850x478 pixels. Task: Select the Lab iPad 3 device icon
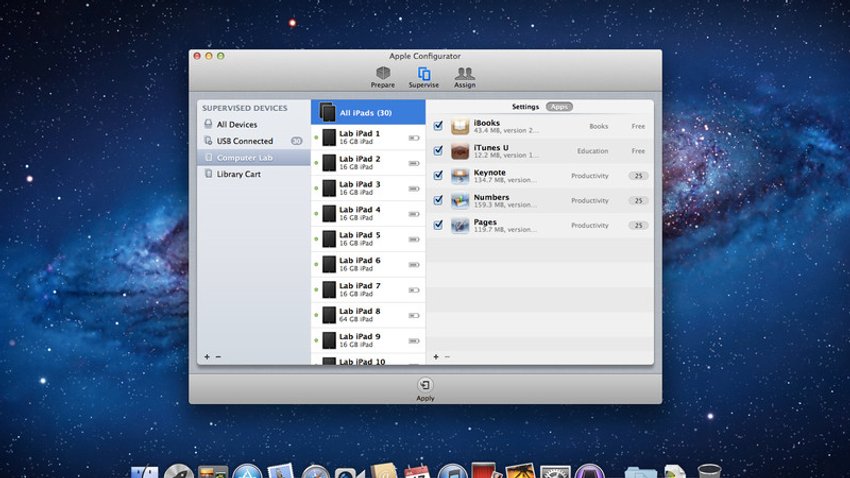click(x=329, y=188)
